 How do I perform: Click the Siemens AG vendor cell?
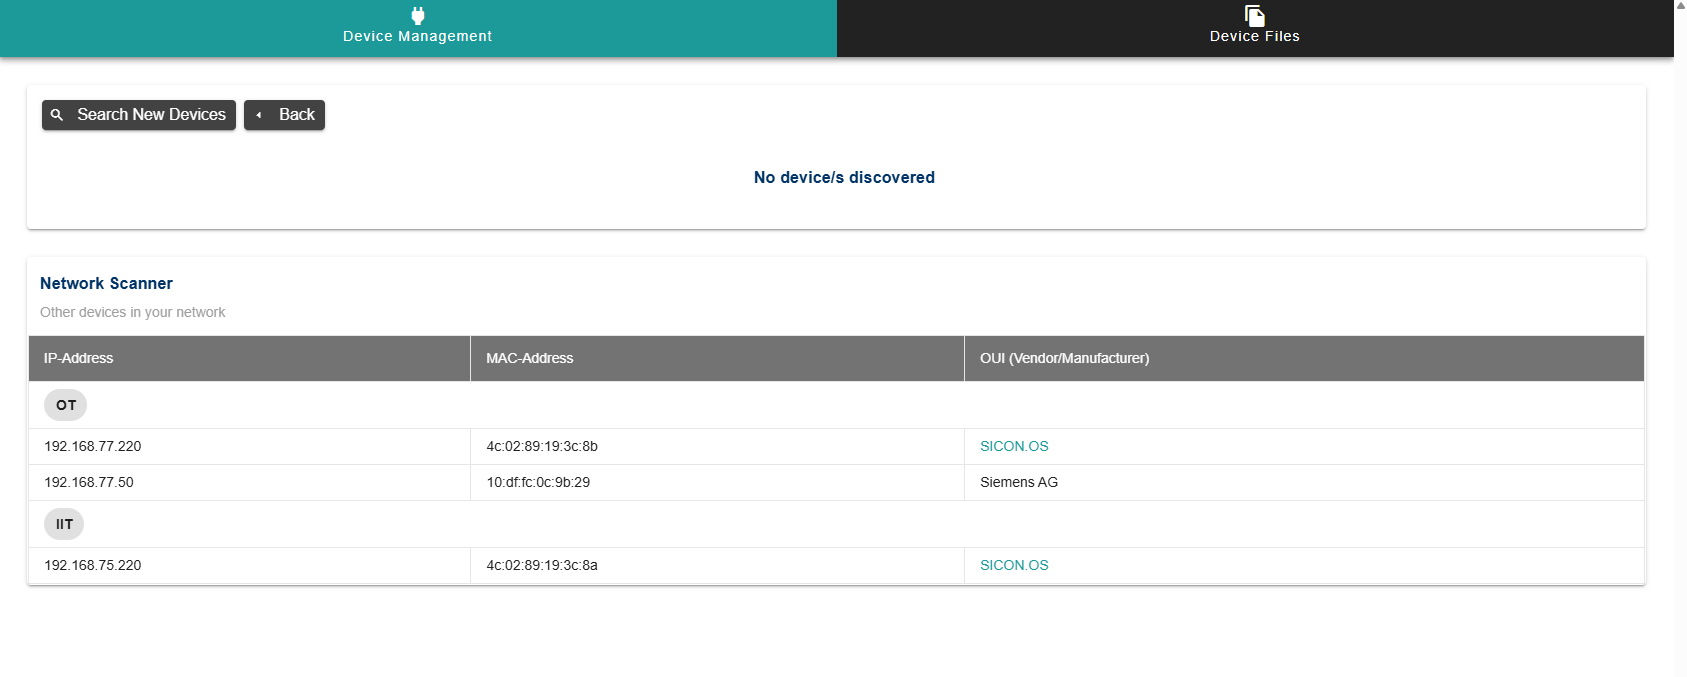pyautogui.click(x=1019, y=482)
